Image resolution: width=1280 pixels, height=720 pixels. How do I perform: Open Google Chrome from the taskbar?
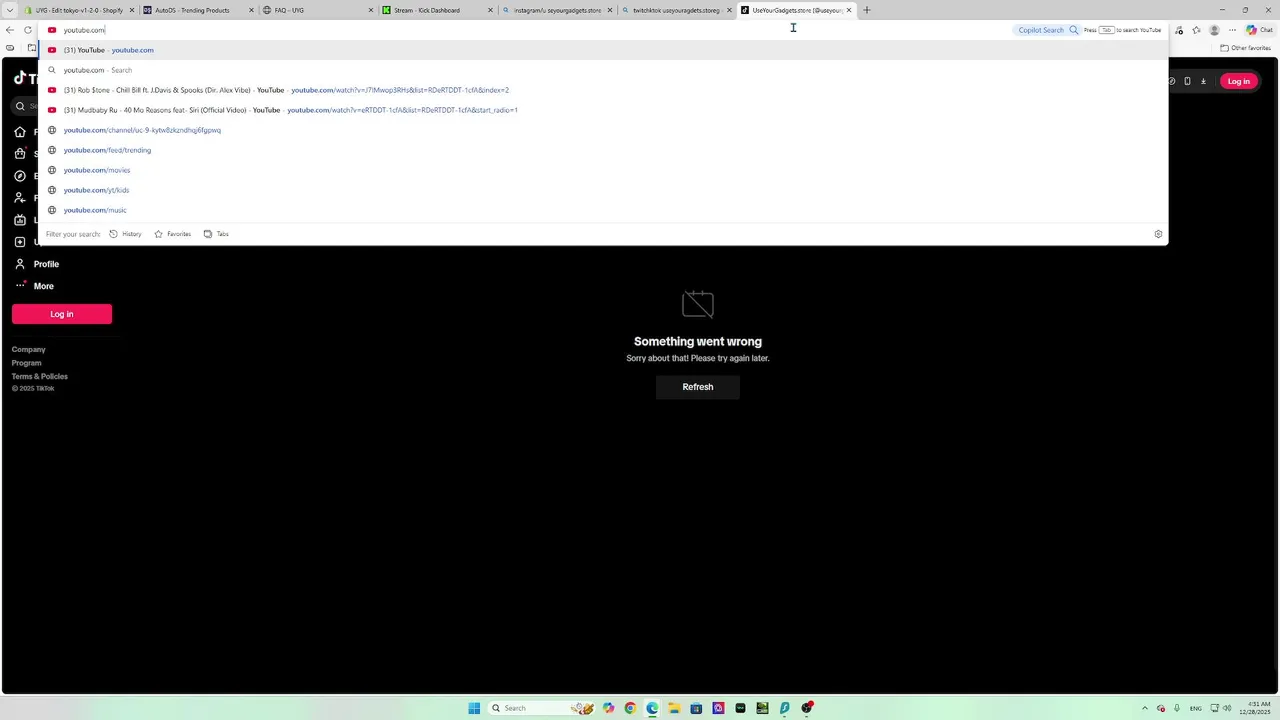pyautogui.click(x=630, y=708)
